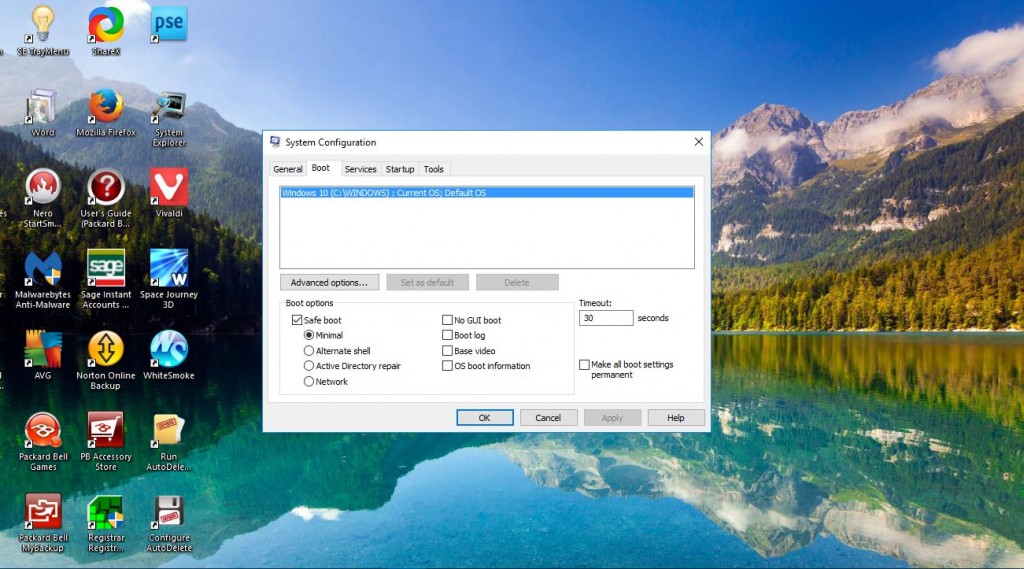This screenshot has height=569, width=1024.
Task: Launch Vivaldi browser from the desktop
Action: click(169, 193)
